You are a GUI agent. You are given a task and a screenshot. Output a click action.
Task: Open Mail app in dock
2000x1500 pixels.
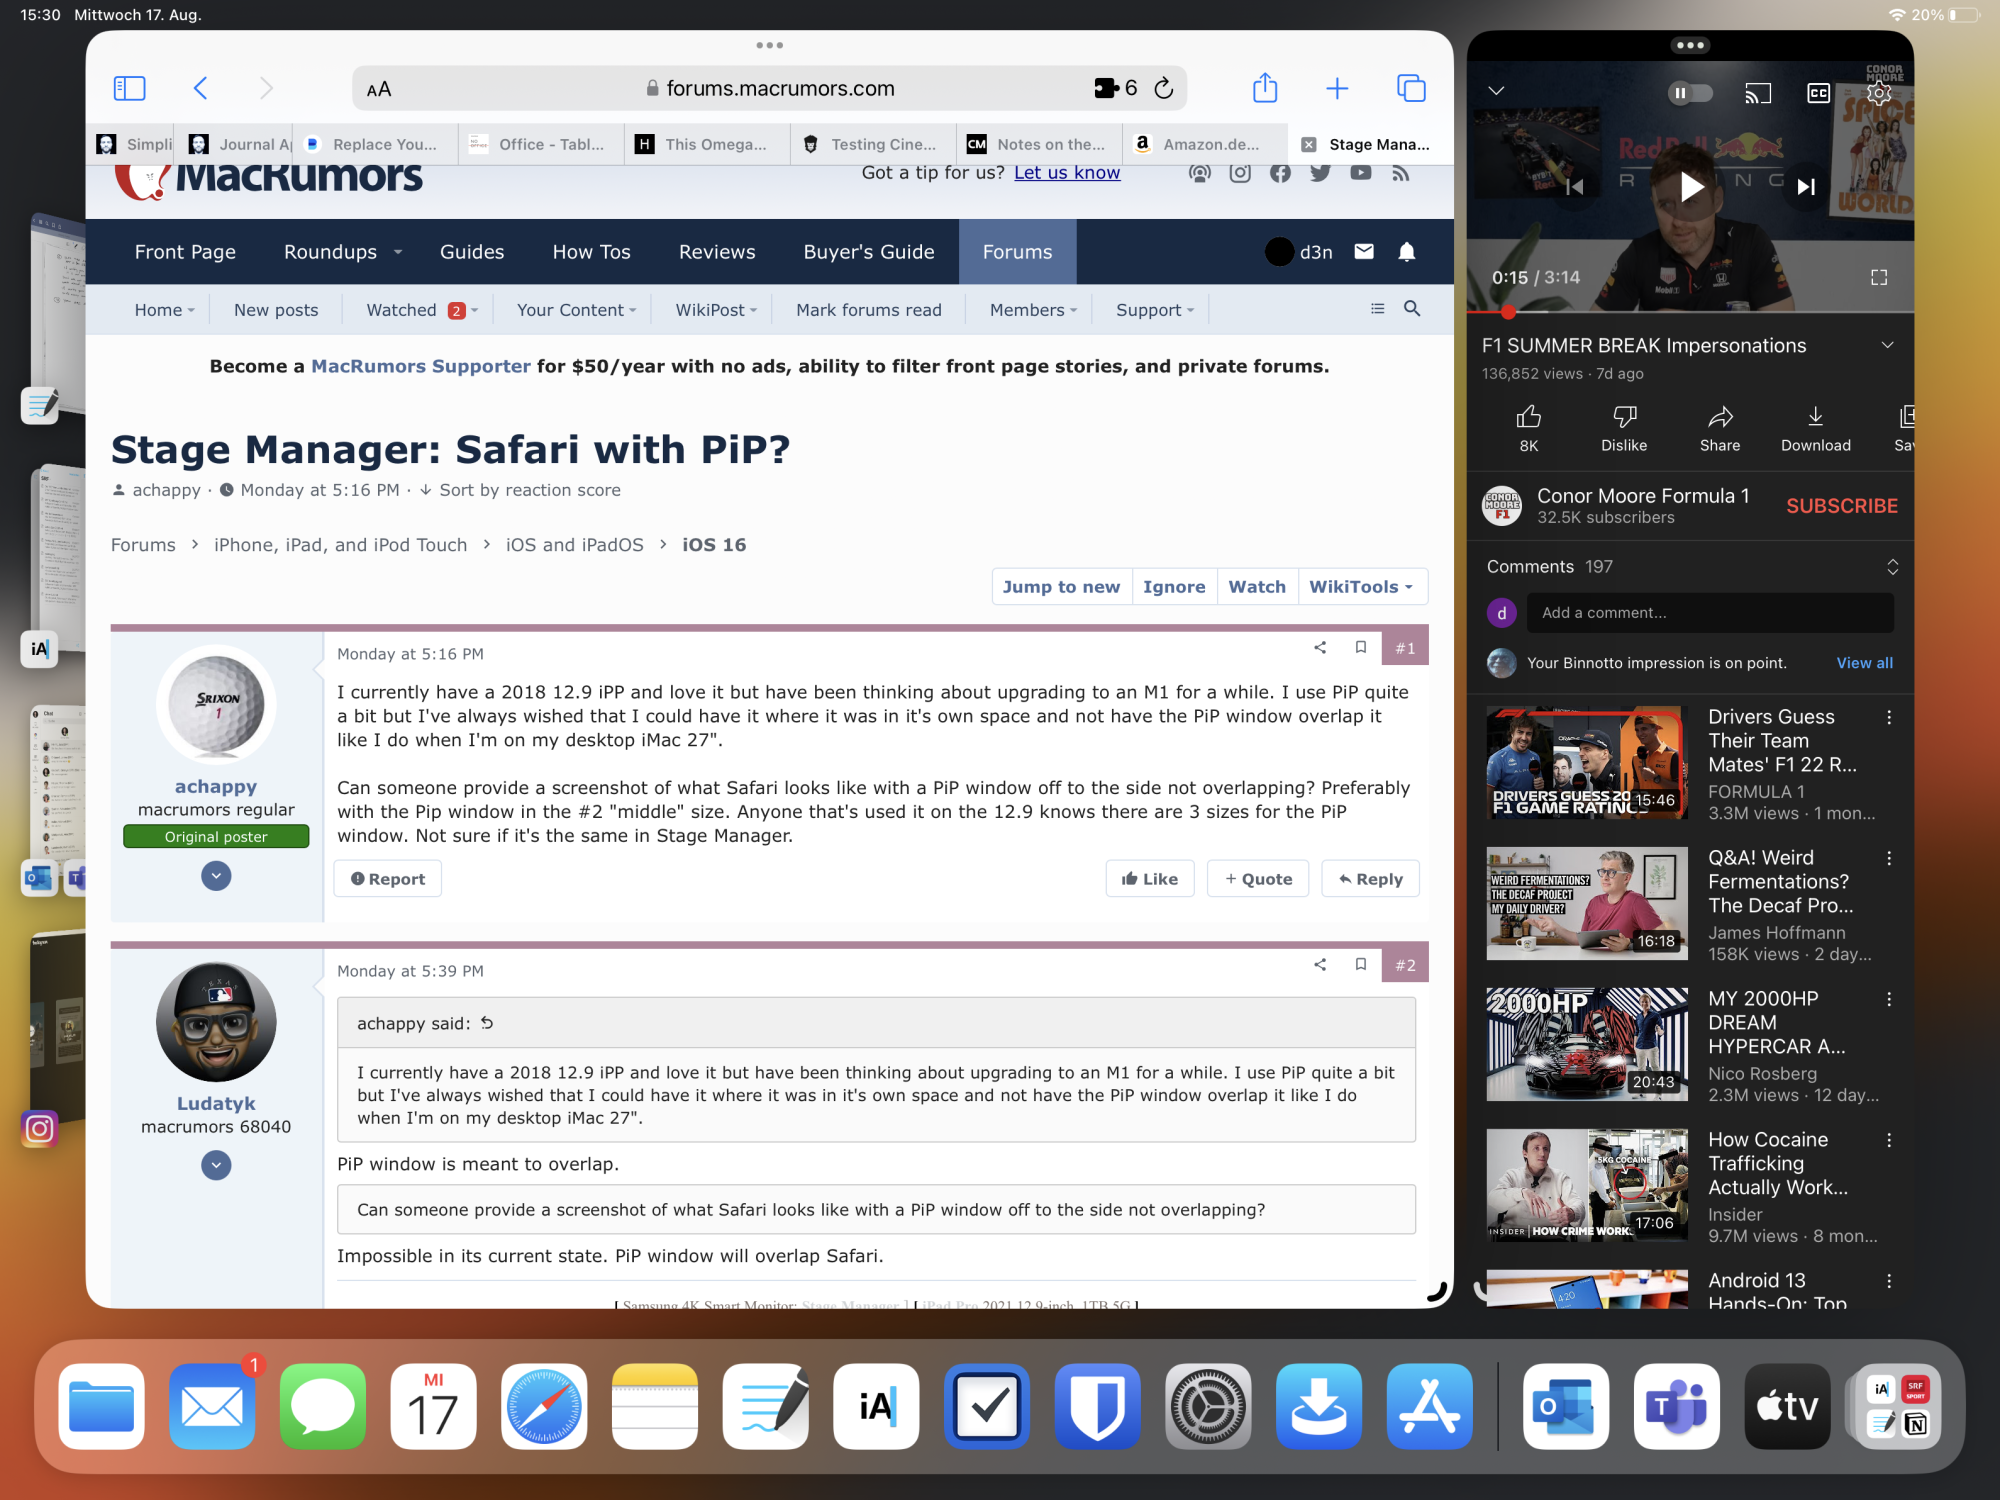[212, 1406]
